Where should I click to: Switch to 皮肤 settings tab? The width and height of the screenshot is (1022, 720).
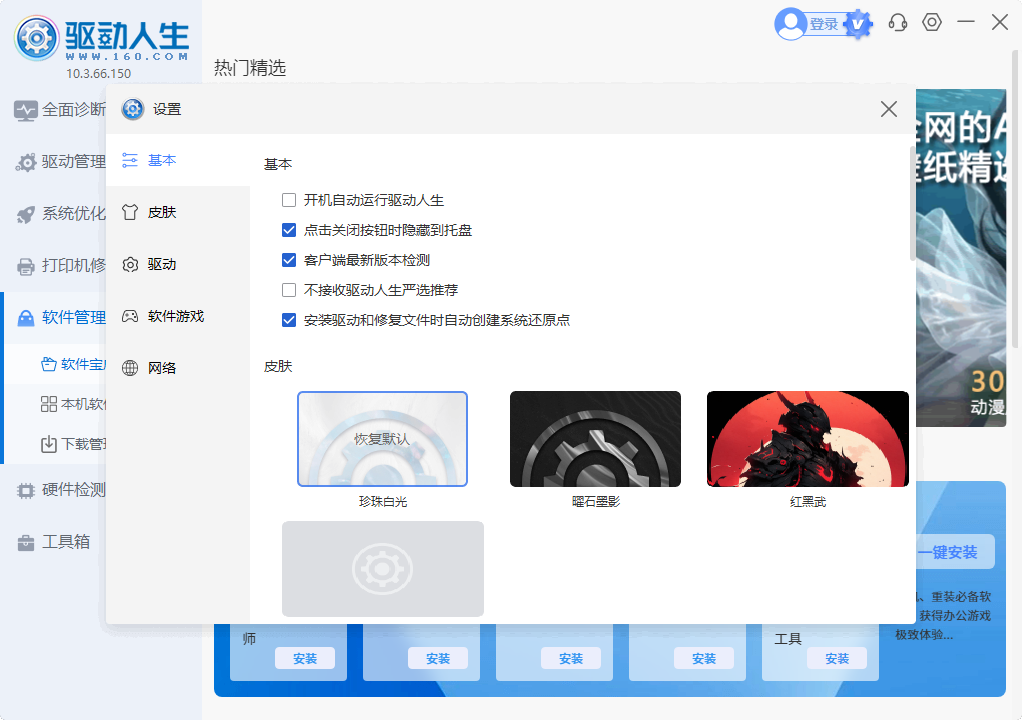[178, 212]
